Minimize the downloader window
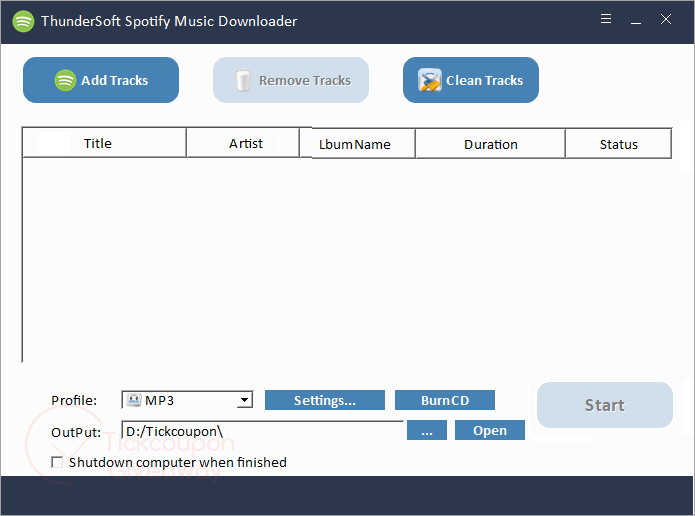The width and height of the screenshot is (695, 516). tap(636, 21)
